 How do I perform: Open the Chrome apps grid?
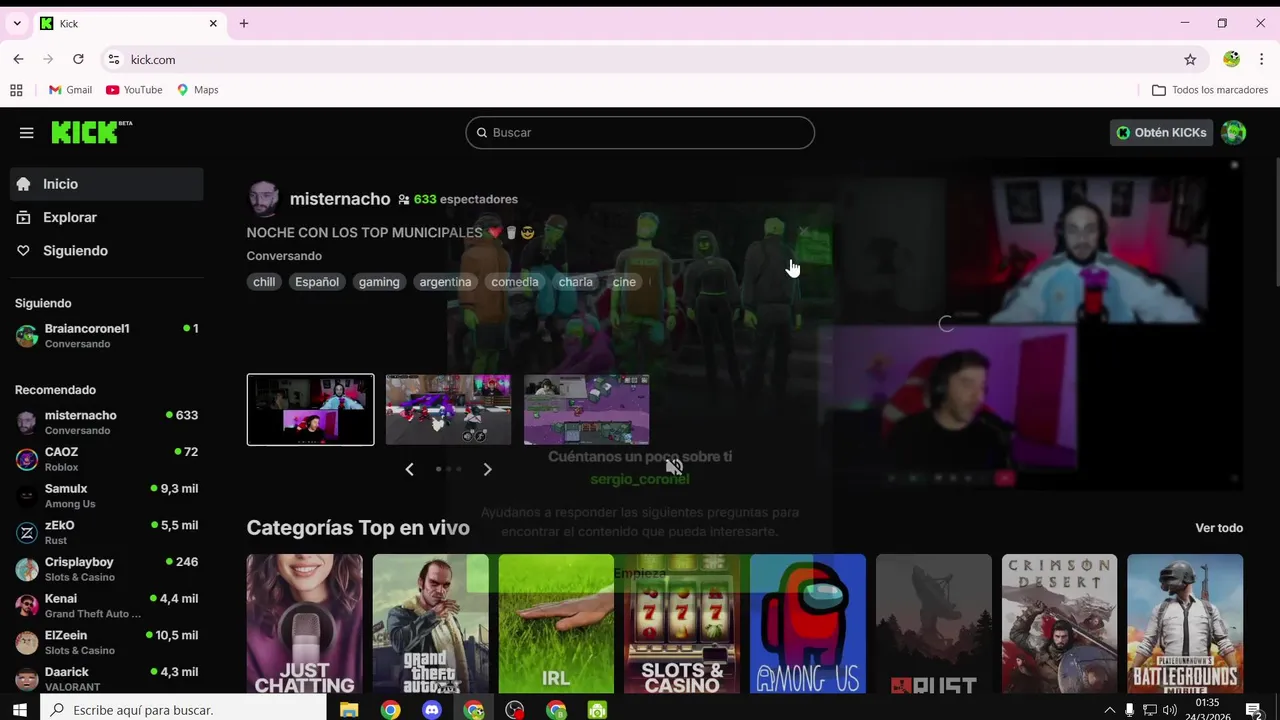click(16, 90)
